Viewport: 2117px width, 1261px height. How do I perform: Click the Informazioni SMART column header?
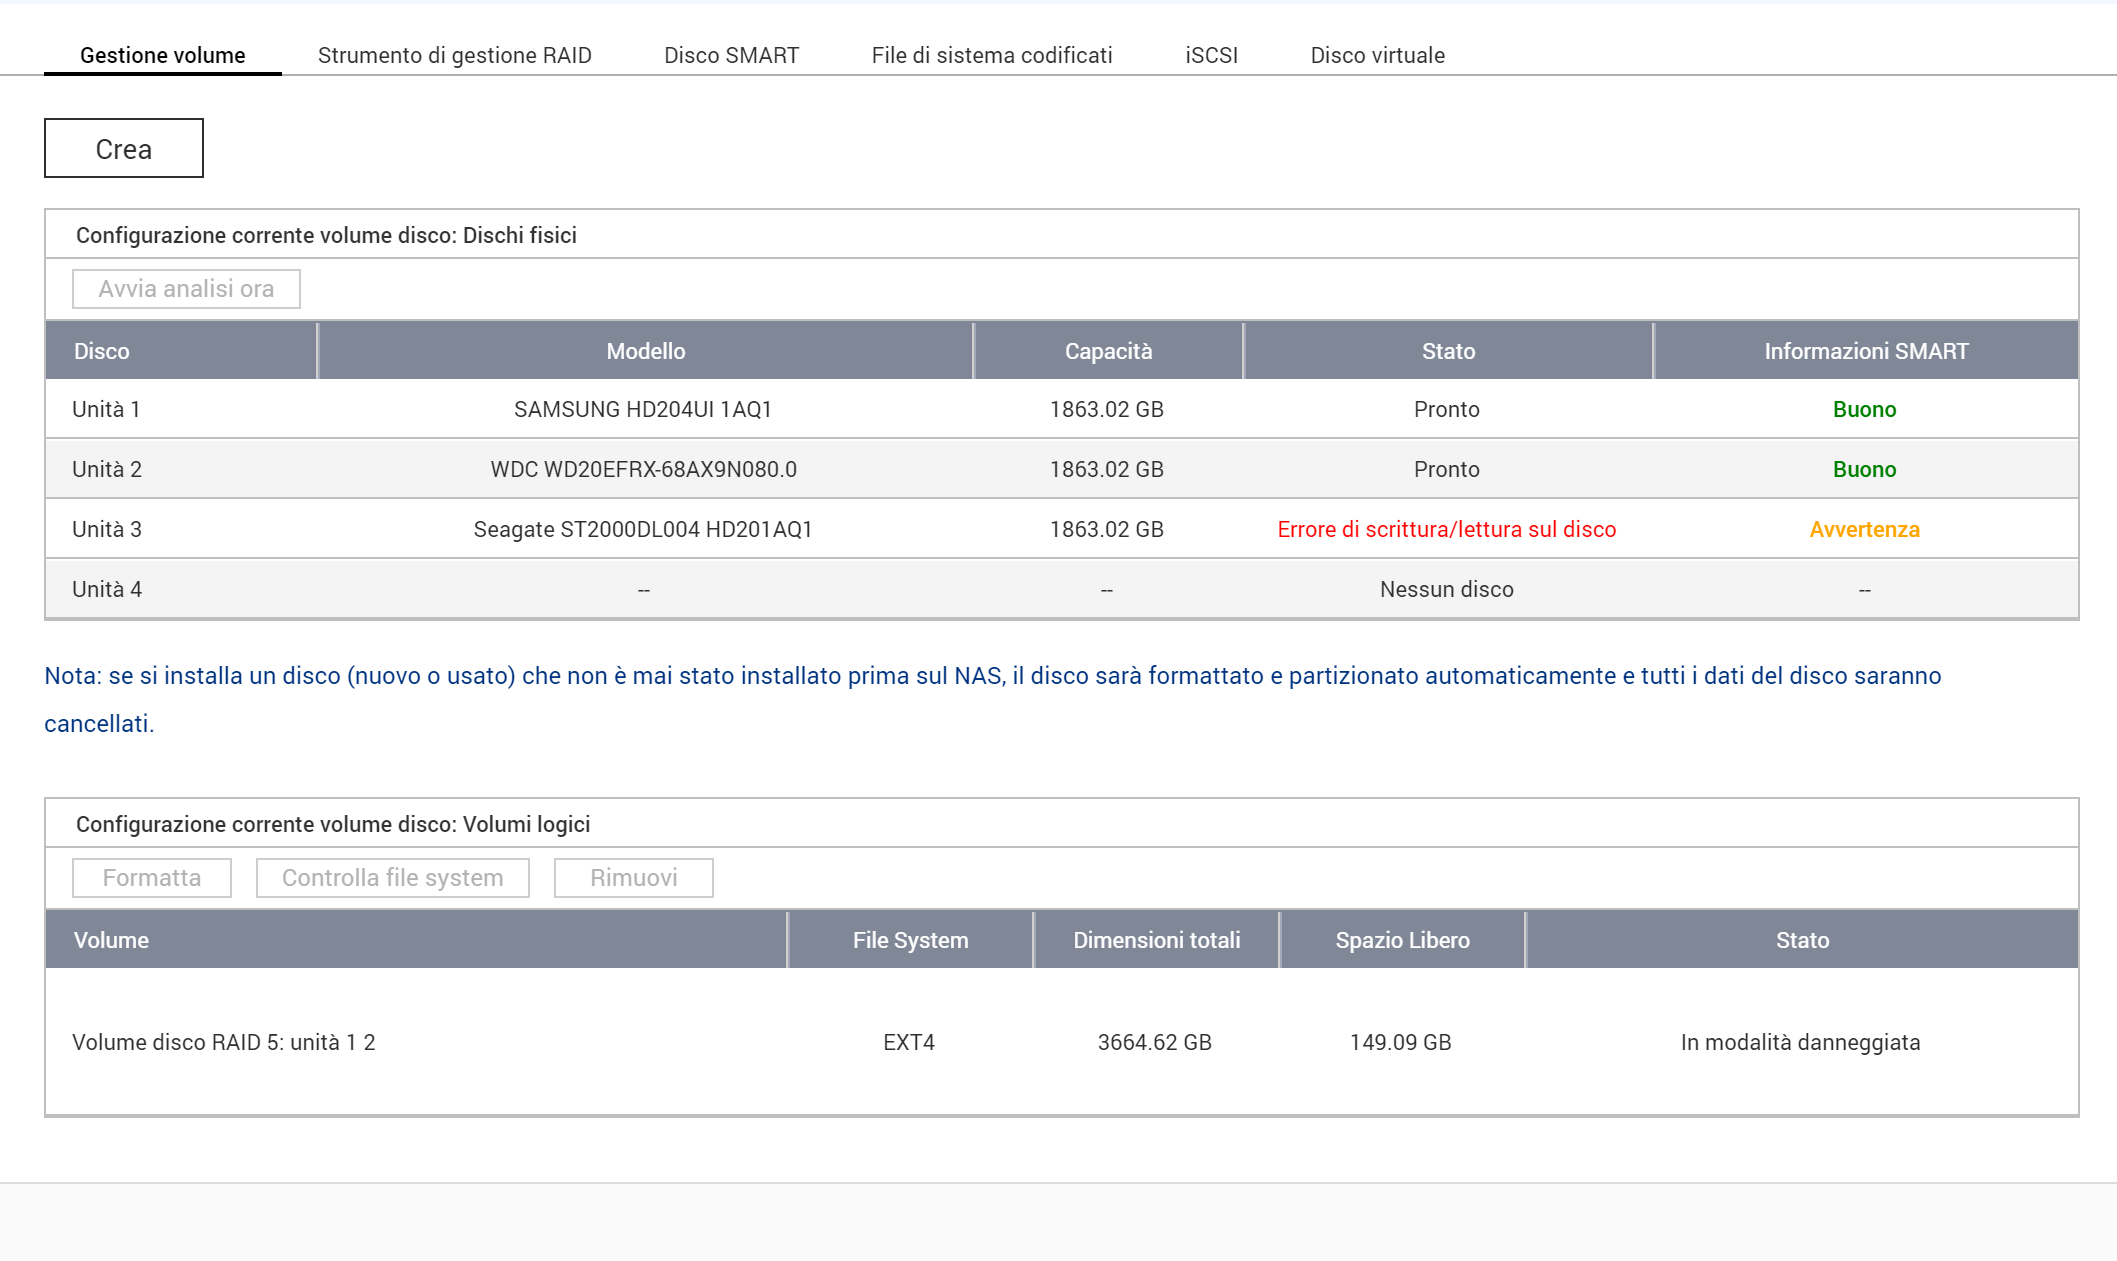(1865, 351)
